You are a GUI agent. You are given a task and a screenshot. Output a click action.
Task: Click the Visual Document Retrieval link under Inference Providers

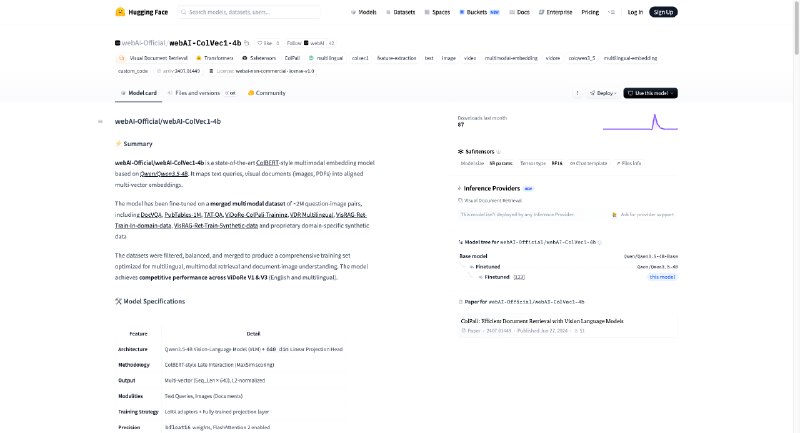(x=490, y=201)
